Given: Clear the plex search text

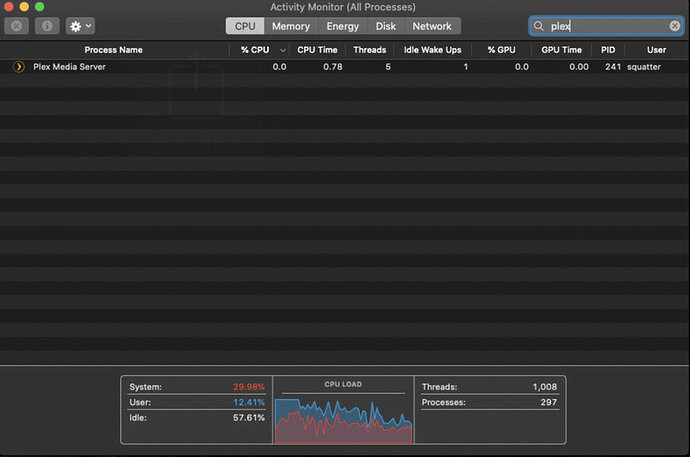Looking at the screenshot, I should click(x=675, y=26).
